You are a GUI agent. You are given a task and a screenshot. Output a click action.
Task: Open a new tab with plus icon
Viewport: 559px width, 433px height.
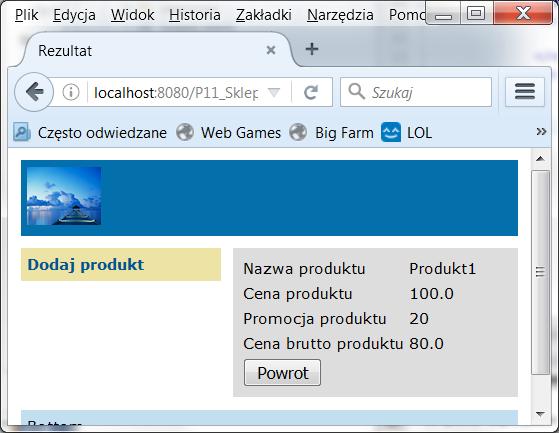(312, 49)
